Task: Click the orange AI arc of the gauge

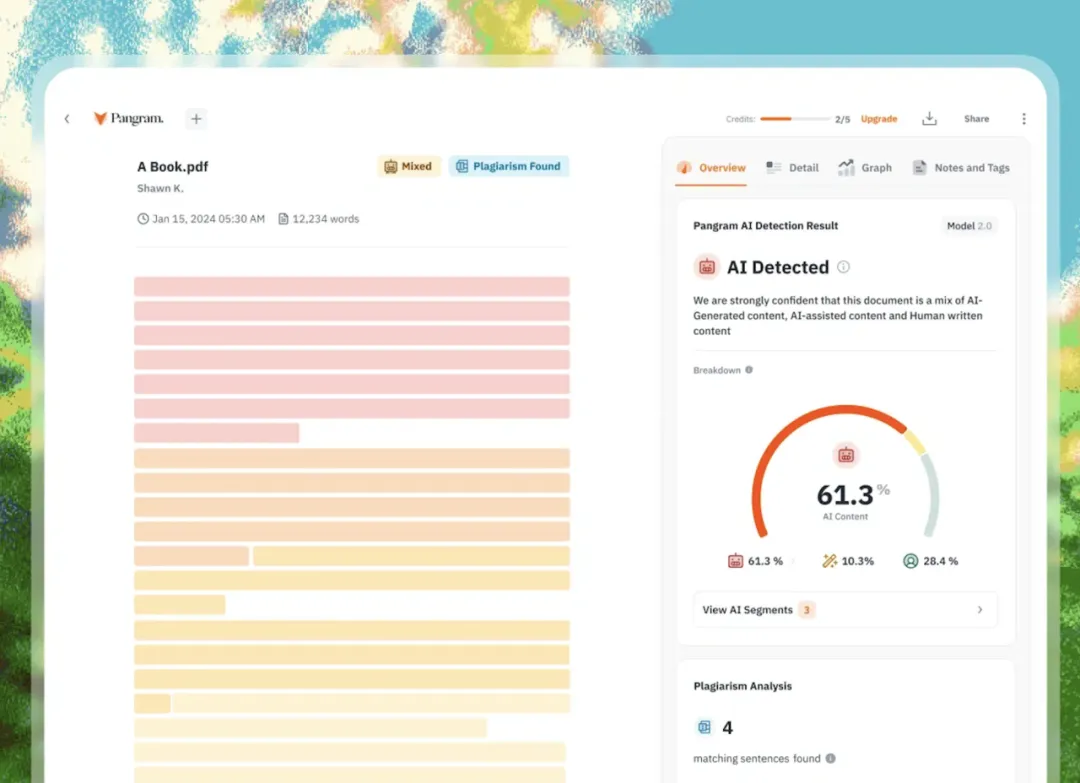Action: click(x=780, y=437)
